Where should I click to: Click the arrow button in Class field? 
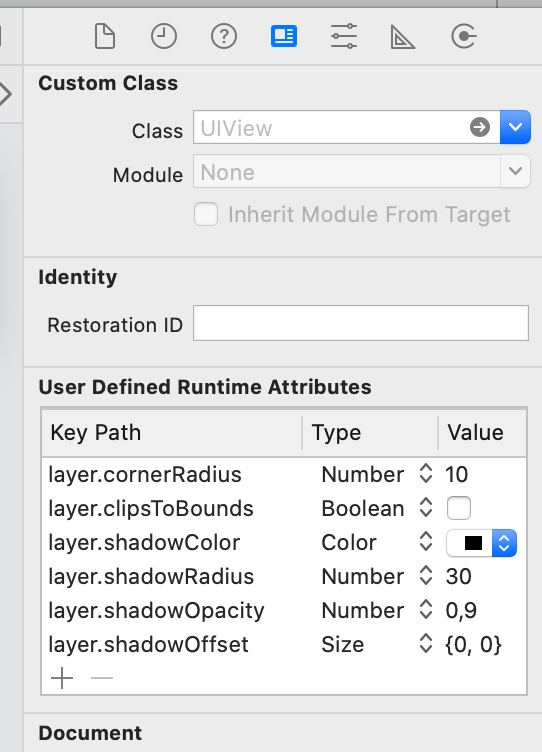tap(480, 127)
